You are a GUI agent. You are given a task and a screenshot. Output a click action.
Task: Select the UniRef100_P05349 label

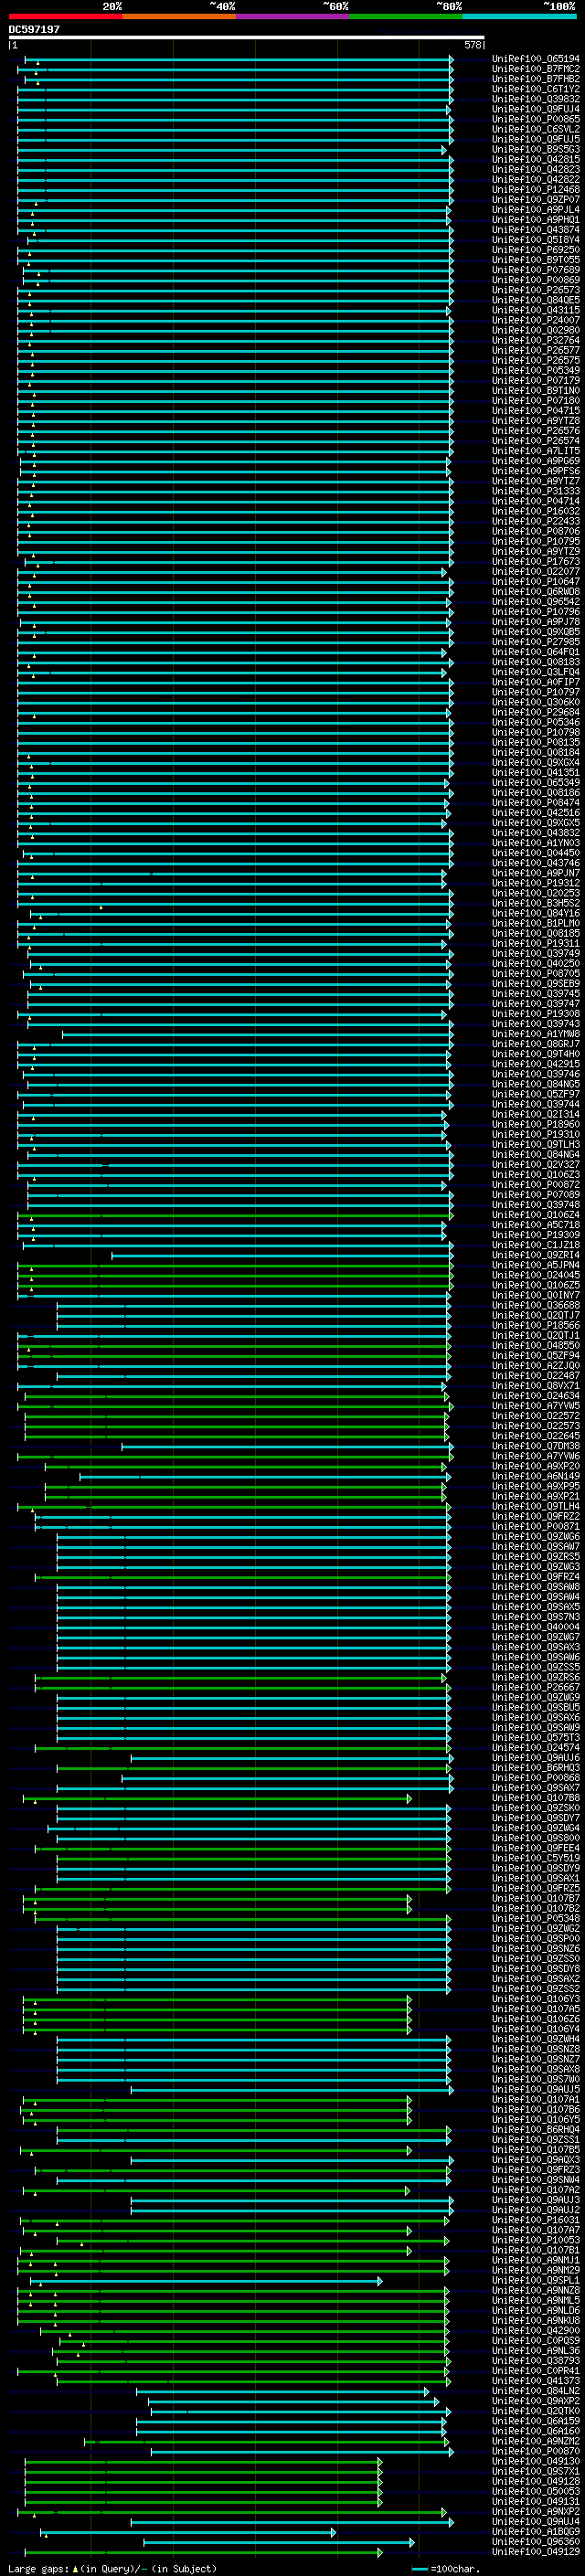point(536,371)
